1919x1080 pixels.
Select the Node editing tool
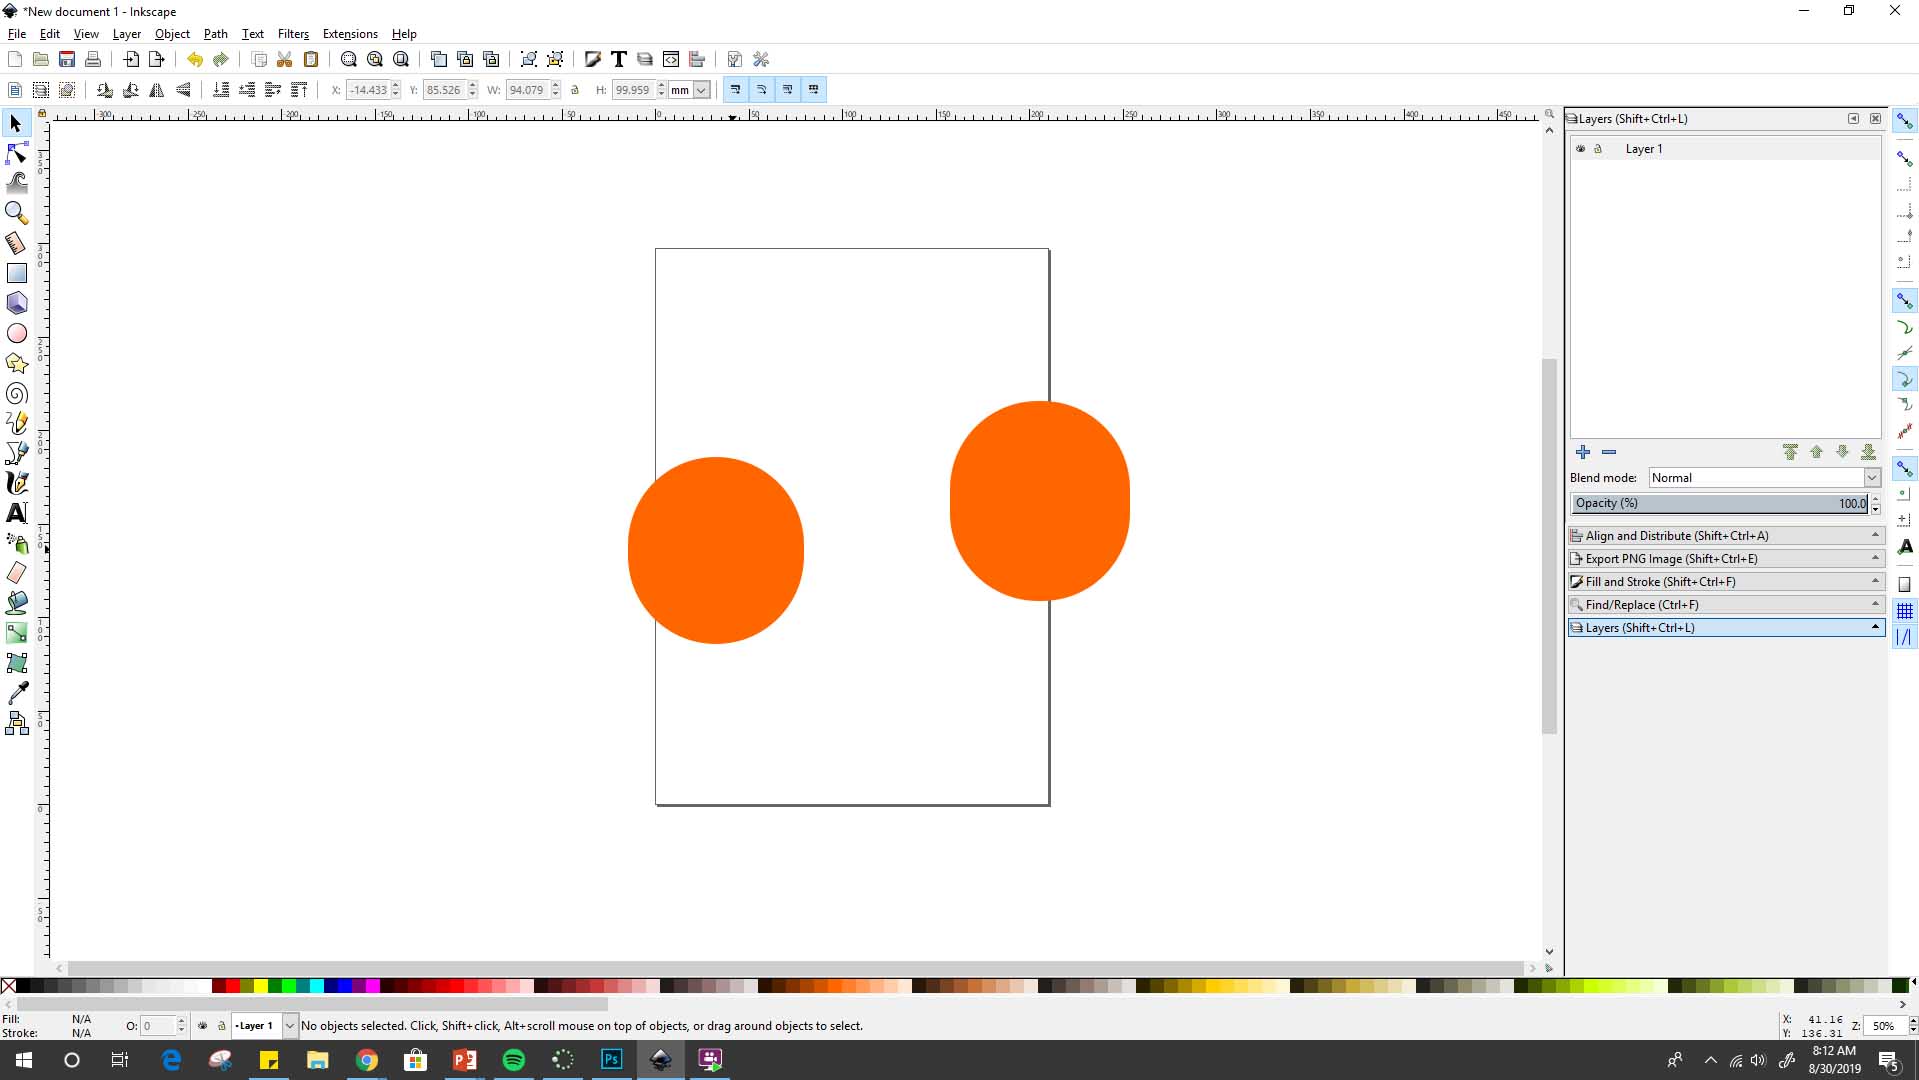16,153
